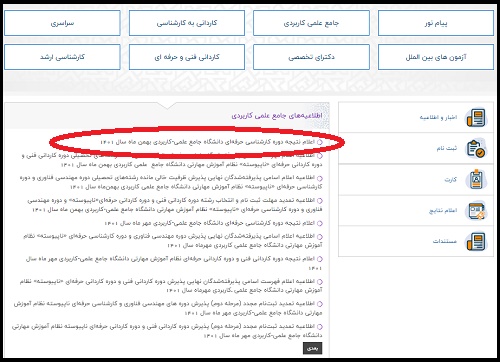Open تمدید ثبت‌نام مجدد دوره کاردانی فنی announcement
This screenshot has width=500, height=362.
point(167,331)
